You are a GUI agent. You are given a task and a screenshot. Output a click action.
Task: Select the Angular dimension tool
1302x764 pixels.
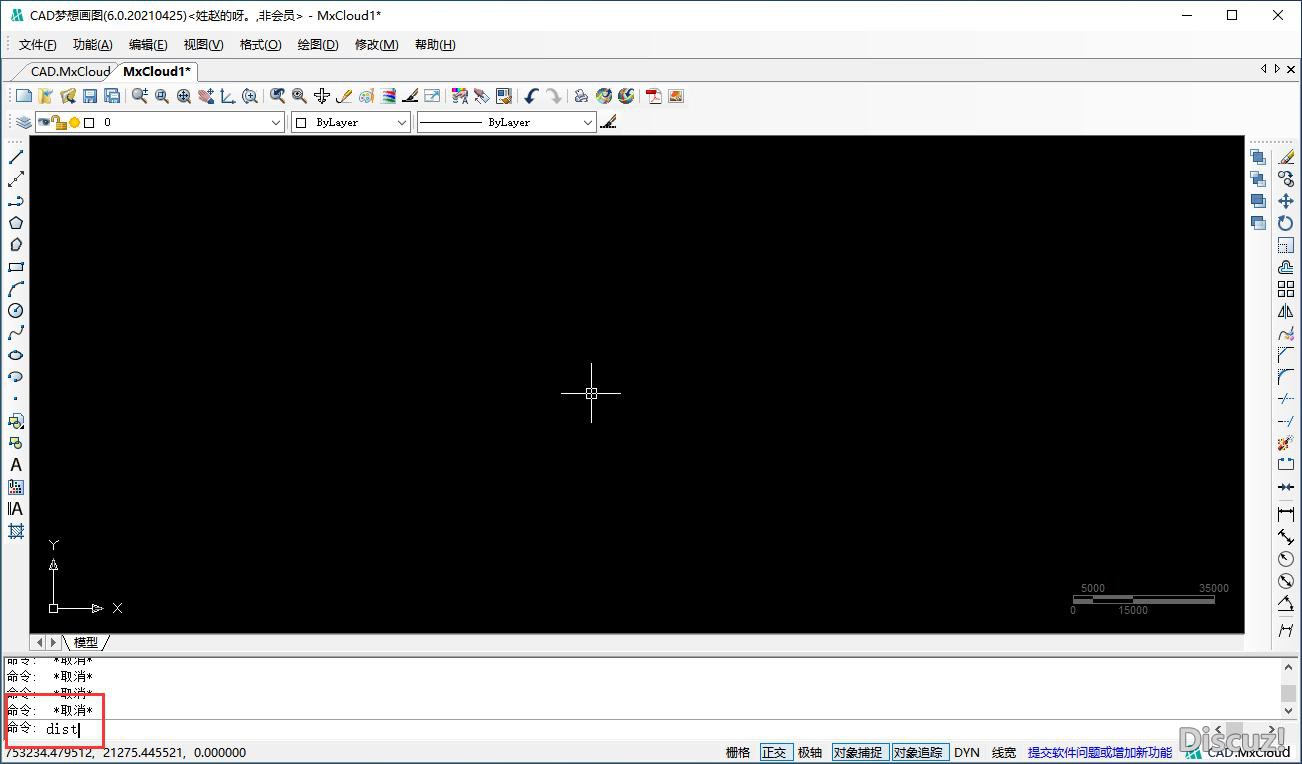tap(1286, 603)
